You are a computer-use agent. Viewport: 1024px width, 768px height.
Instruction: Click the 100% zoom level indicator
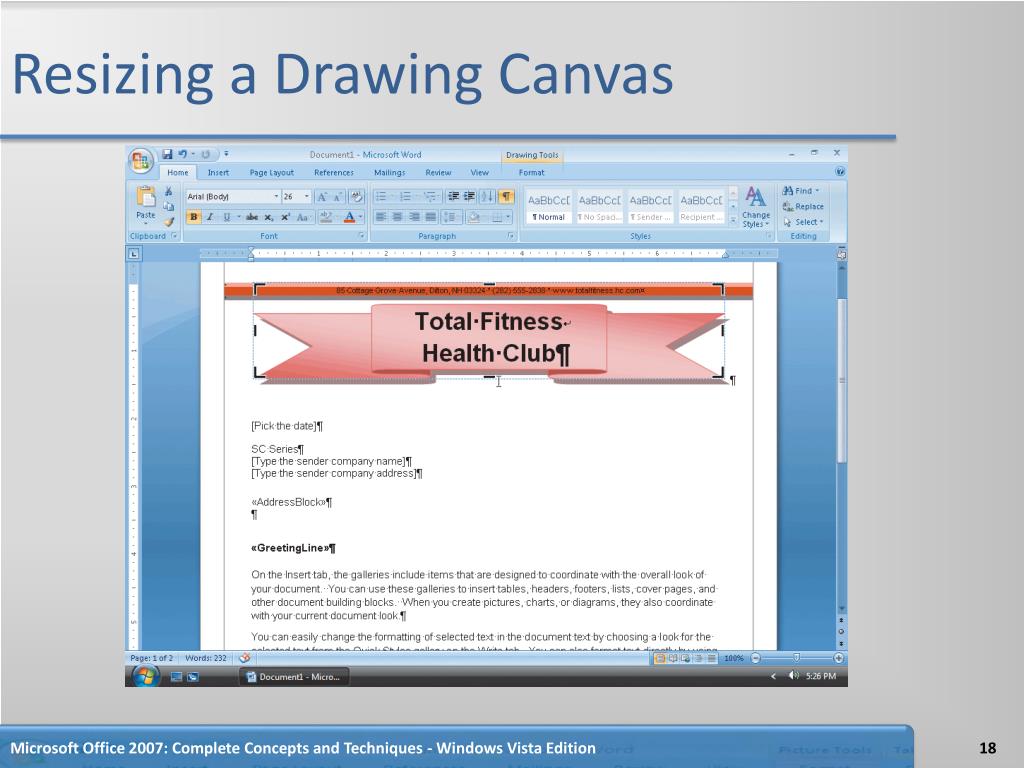(x=733, y=658)
